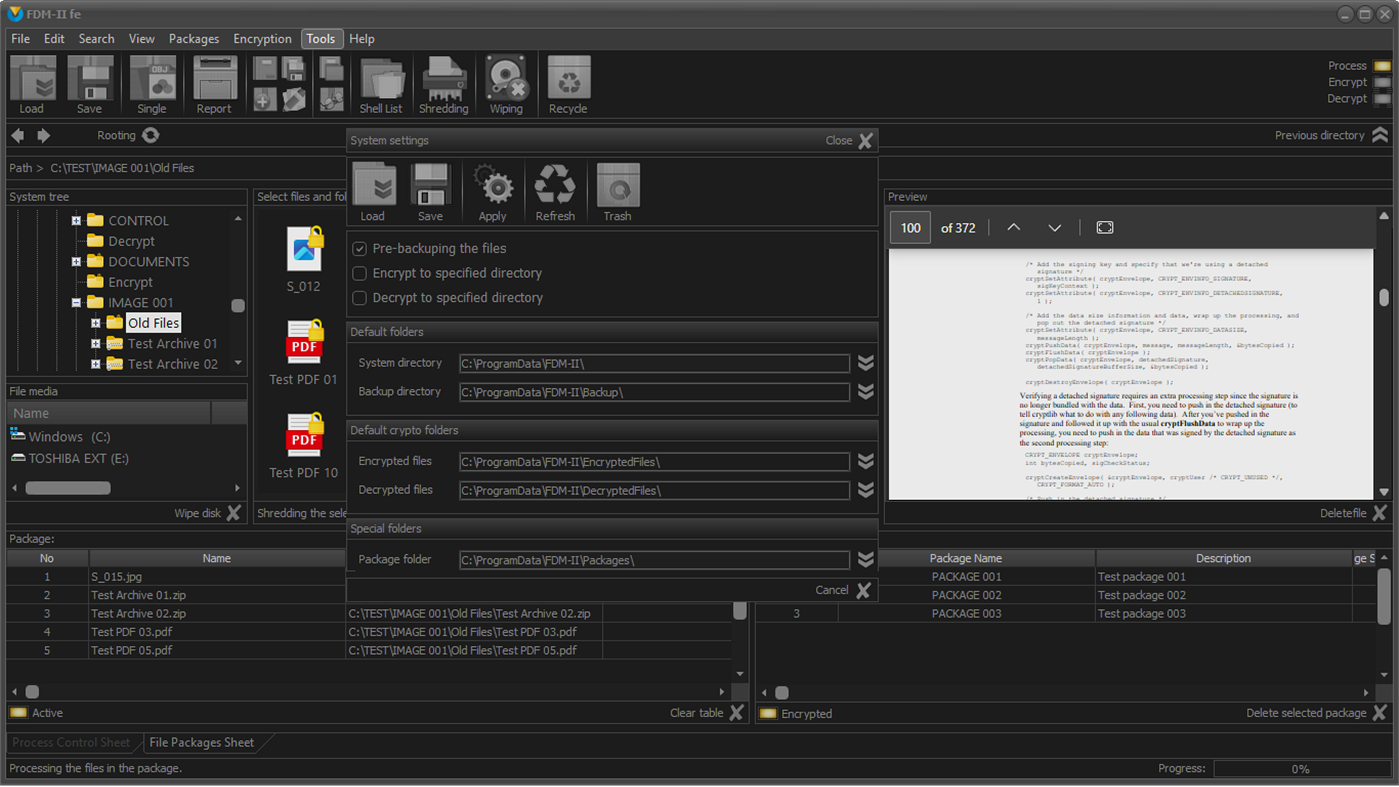Open the Encryption menu

(x=262, y=39)
